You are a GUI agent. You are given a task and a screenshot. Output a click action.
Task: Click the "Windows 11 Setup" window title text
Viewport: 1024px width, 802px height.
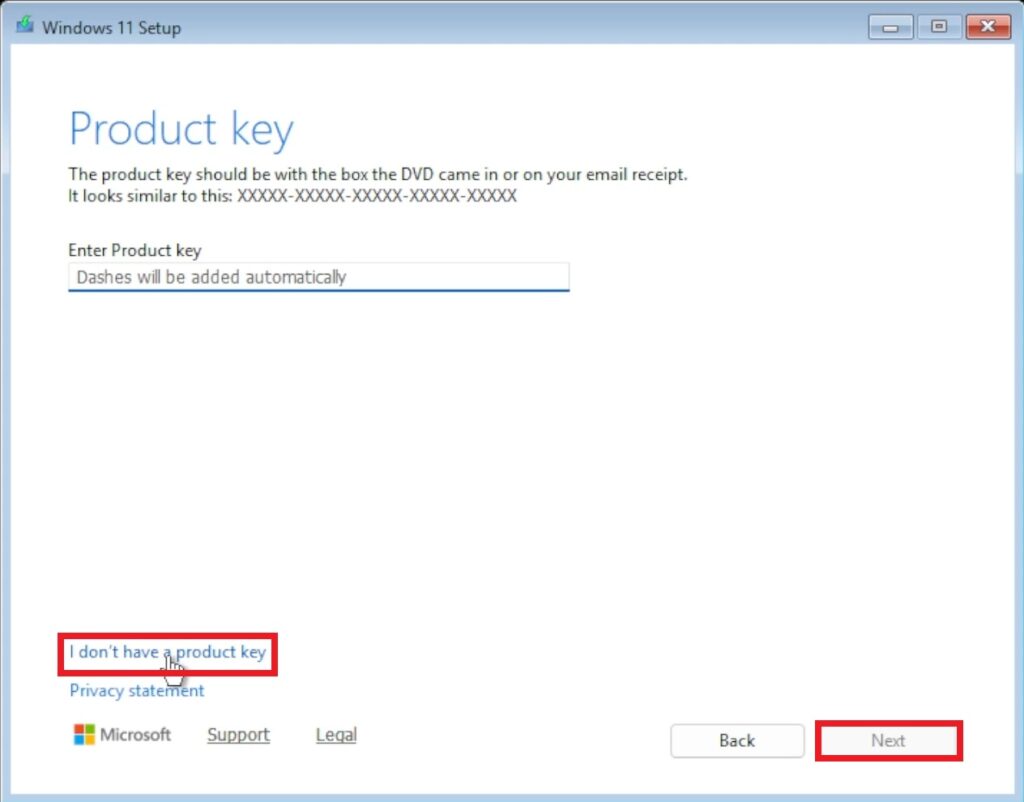point(112,27)
